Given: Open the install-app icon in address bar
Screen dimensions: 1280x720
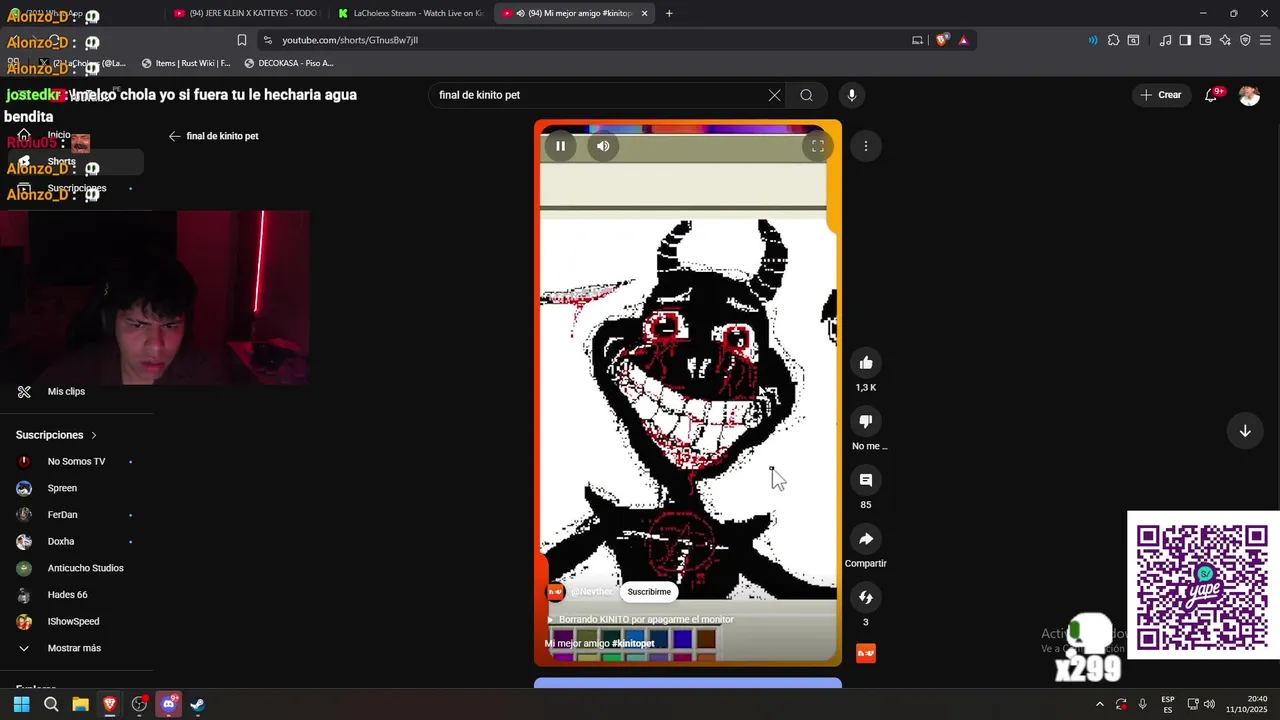Looking at the screenshot, I should [917, 40].
